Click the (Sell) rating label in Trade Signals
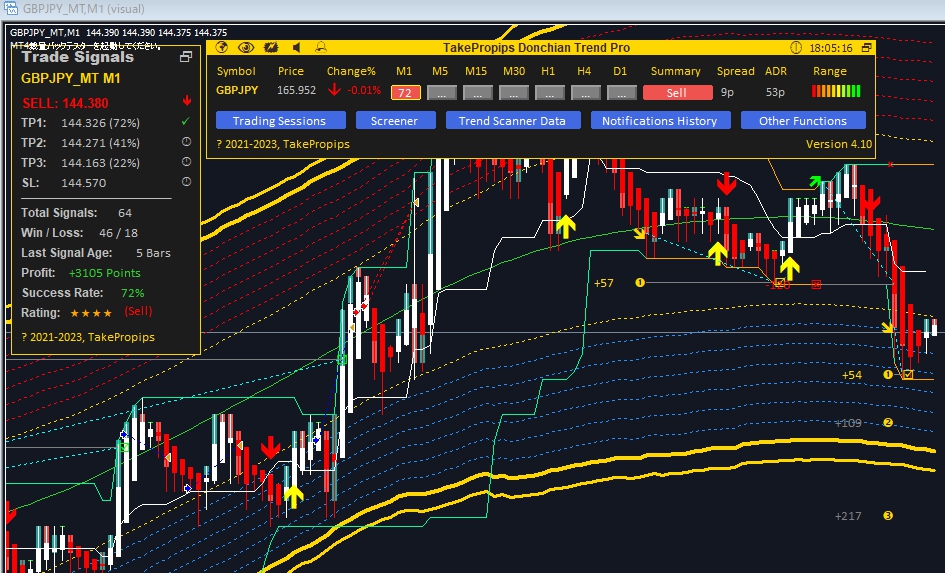The height and width of the screenshot is (573, 945). [138, 312]
